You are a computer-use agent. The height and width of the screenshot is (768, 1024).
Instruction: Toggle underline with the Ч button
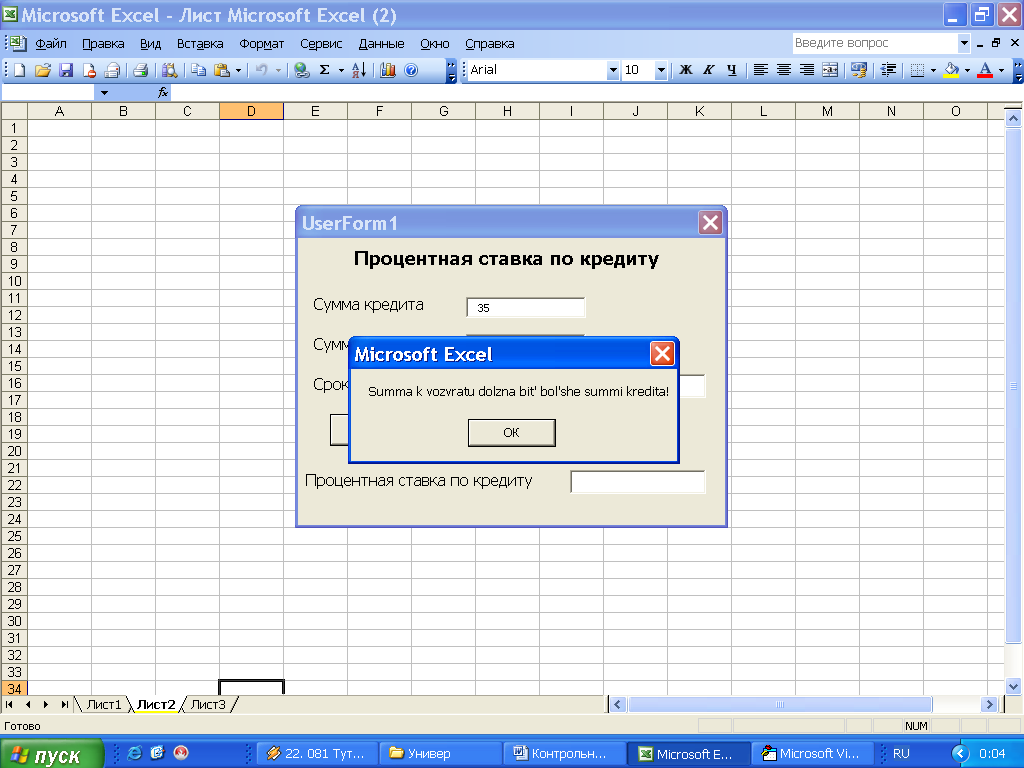731,70
